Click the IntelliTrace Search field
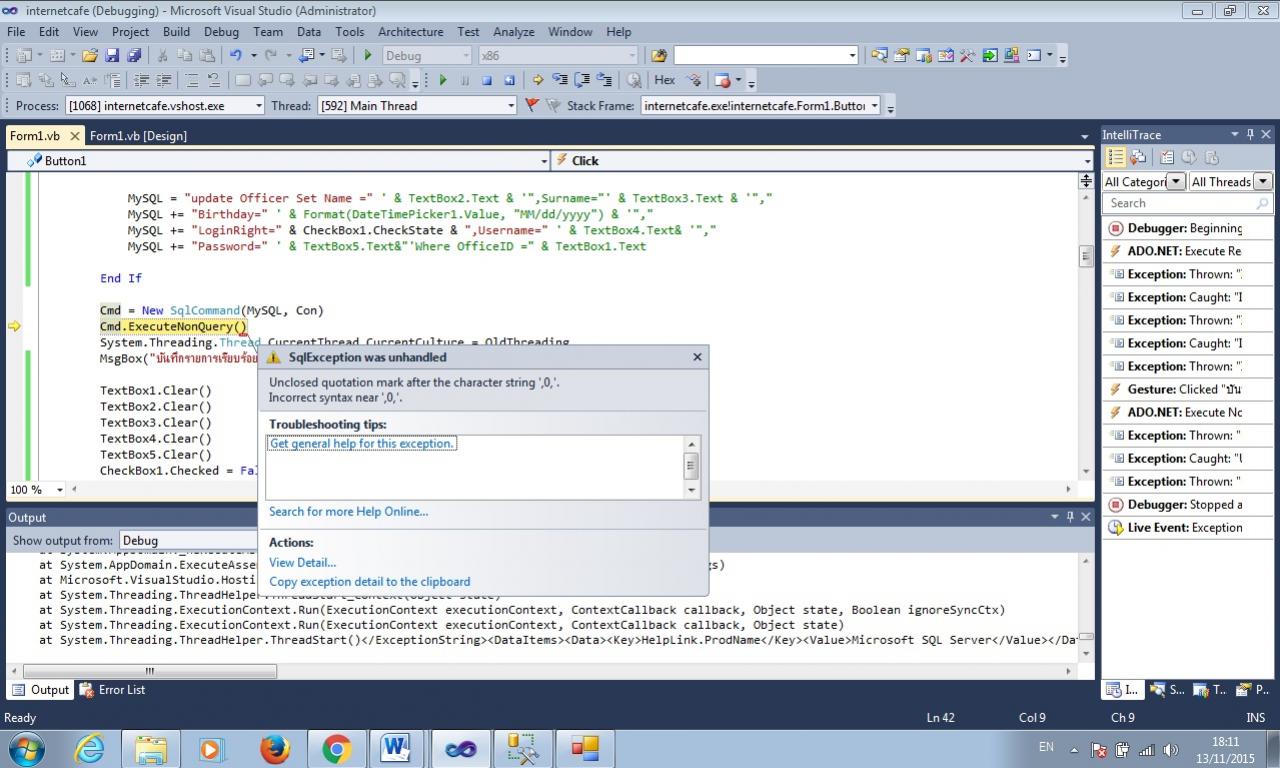The image size is (1280, 768). (1178, 204)
